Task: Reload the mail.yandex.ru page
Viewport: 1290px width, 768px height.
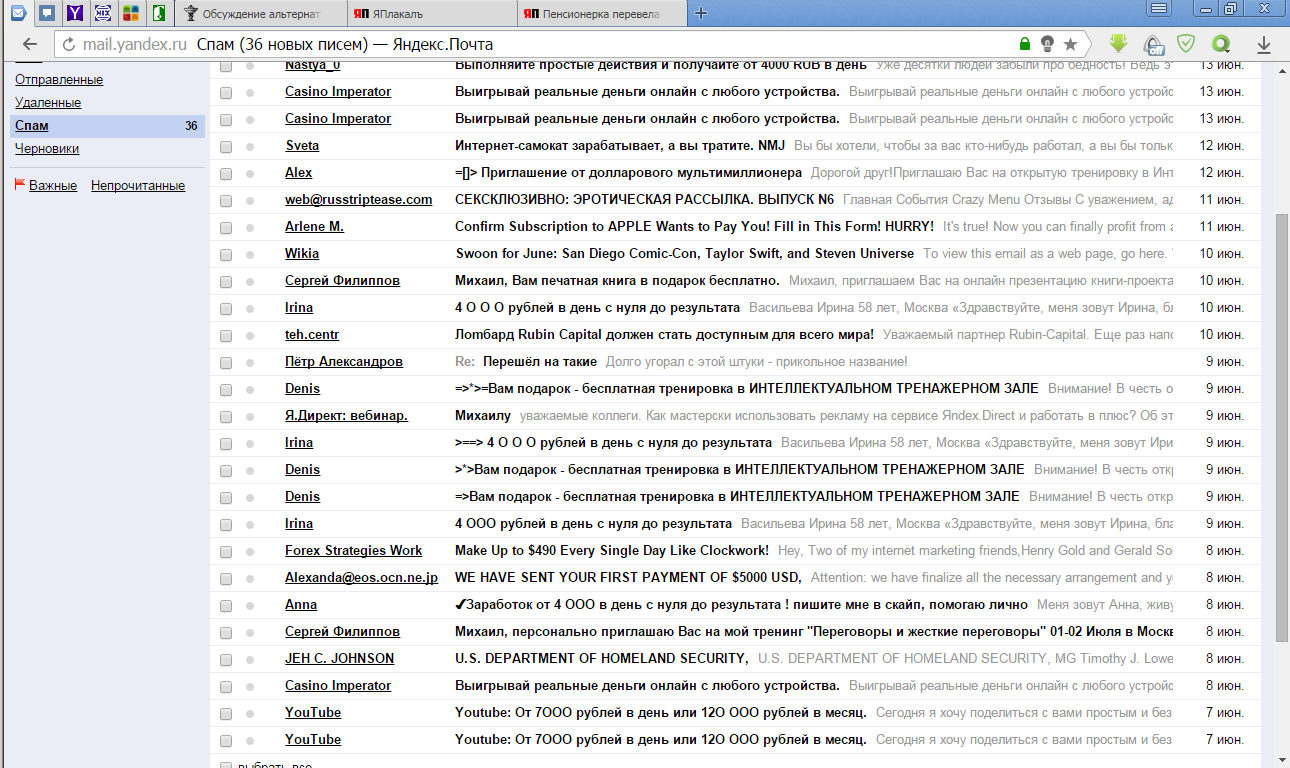Action: pos(69,44)
